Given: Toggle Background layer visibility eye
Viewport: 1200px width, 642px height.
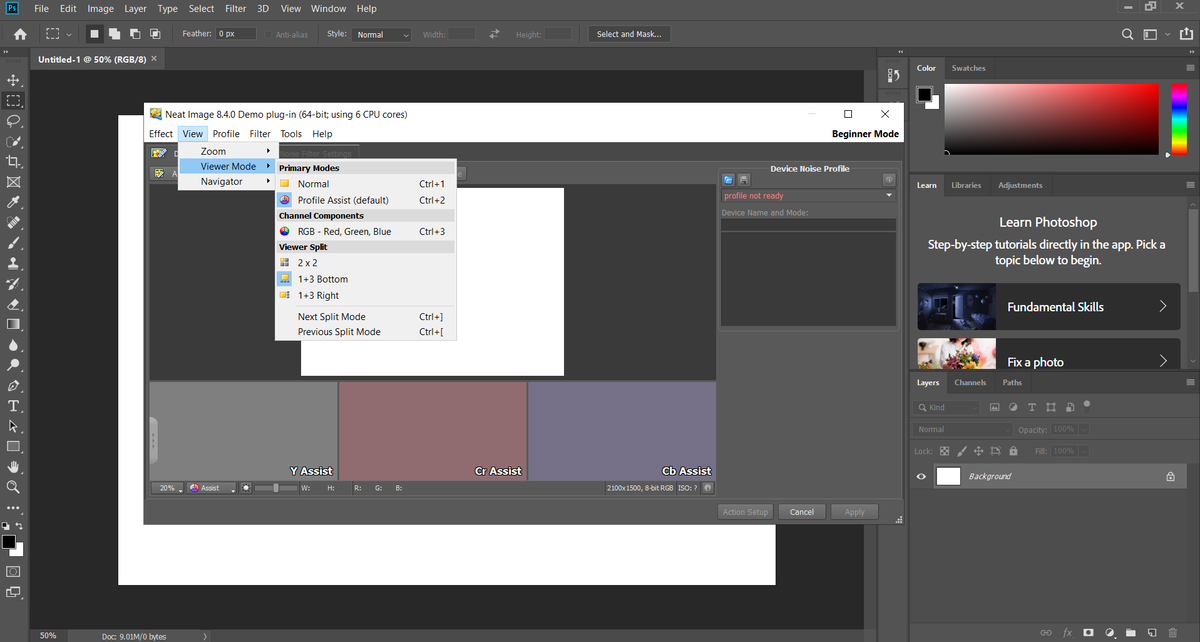Looking at the screenshot, I should (x=922, y=477).
